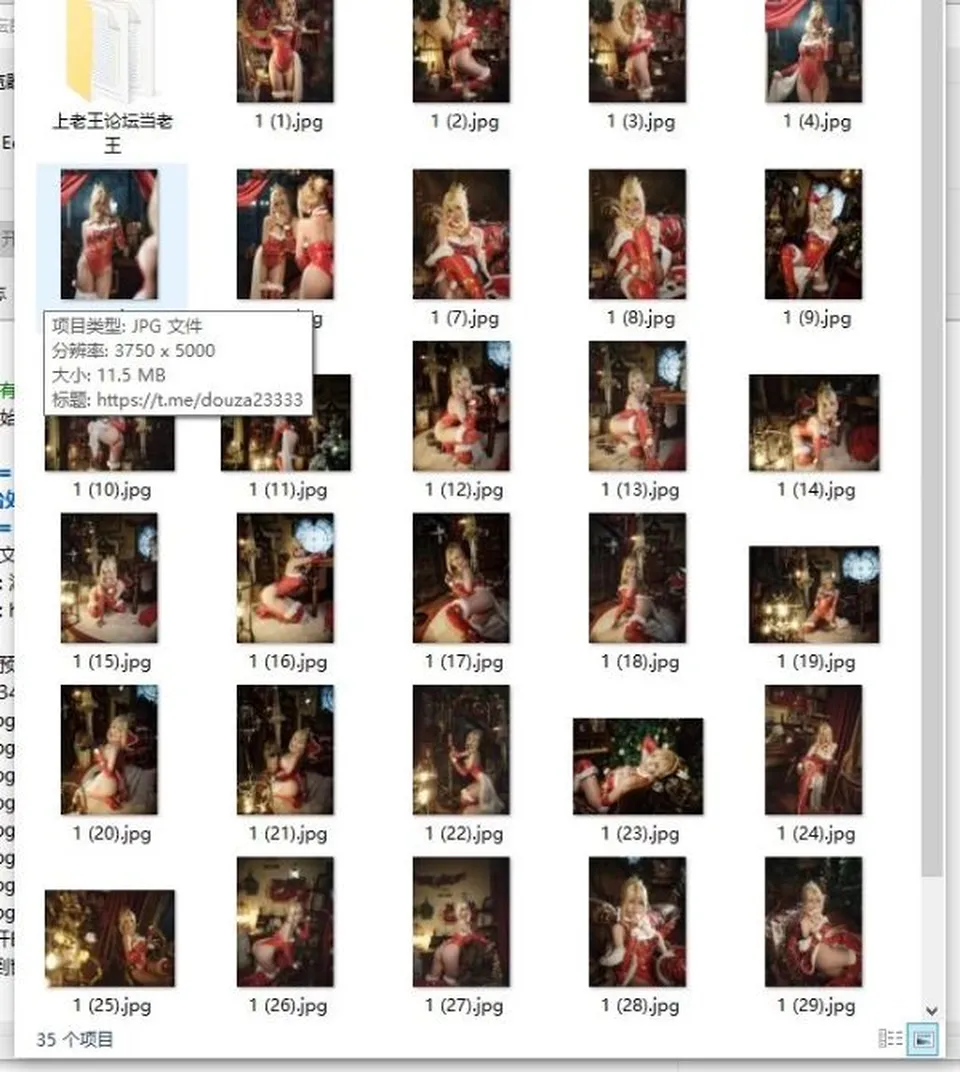Select the label 1 (15).jpg

(x=112, y=661)
